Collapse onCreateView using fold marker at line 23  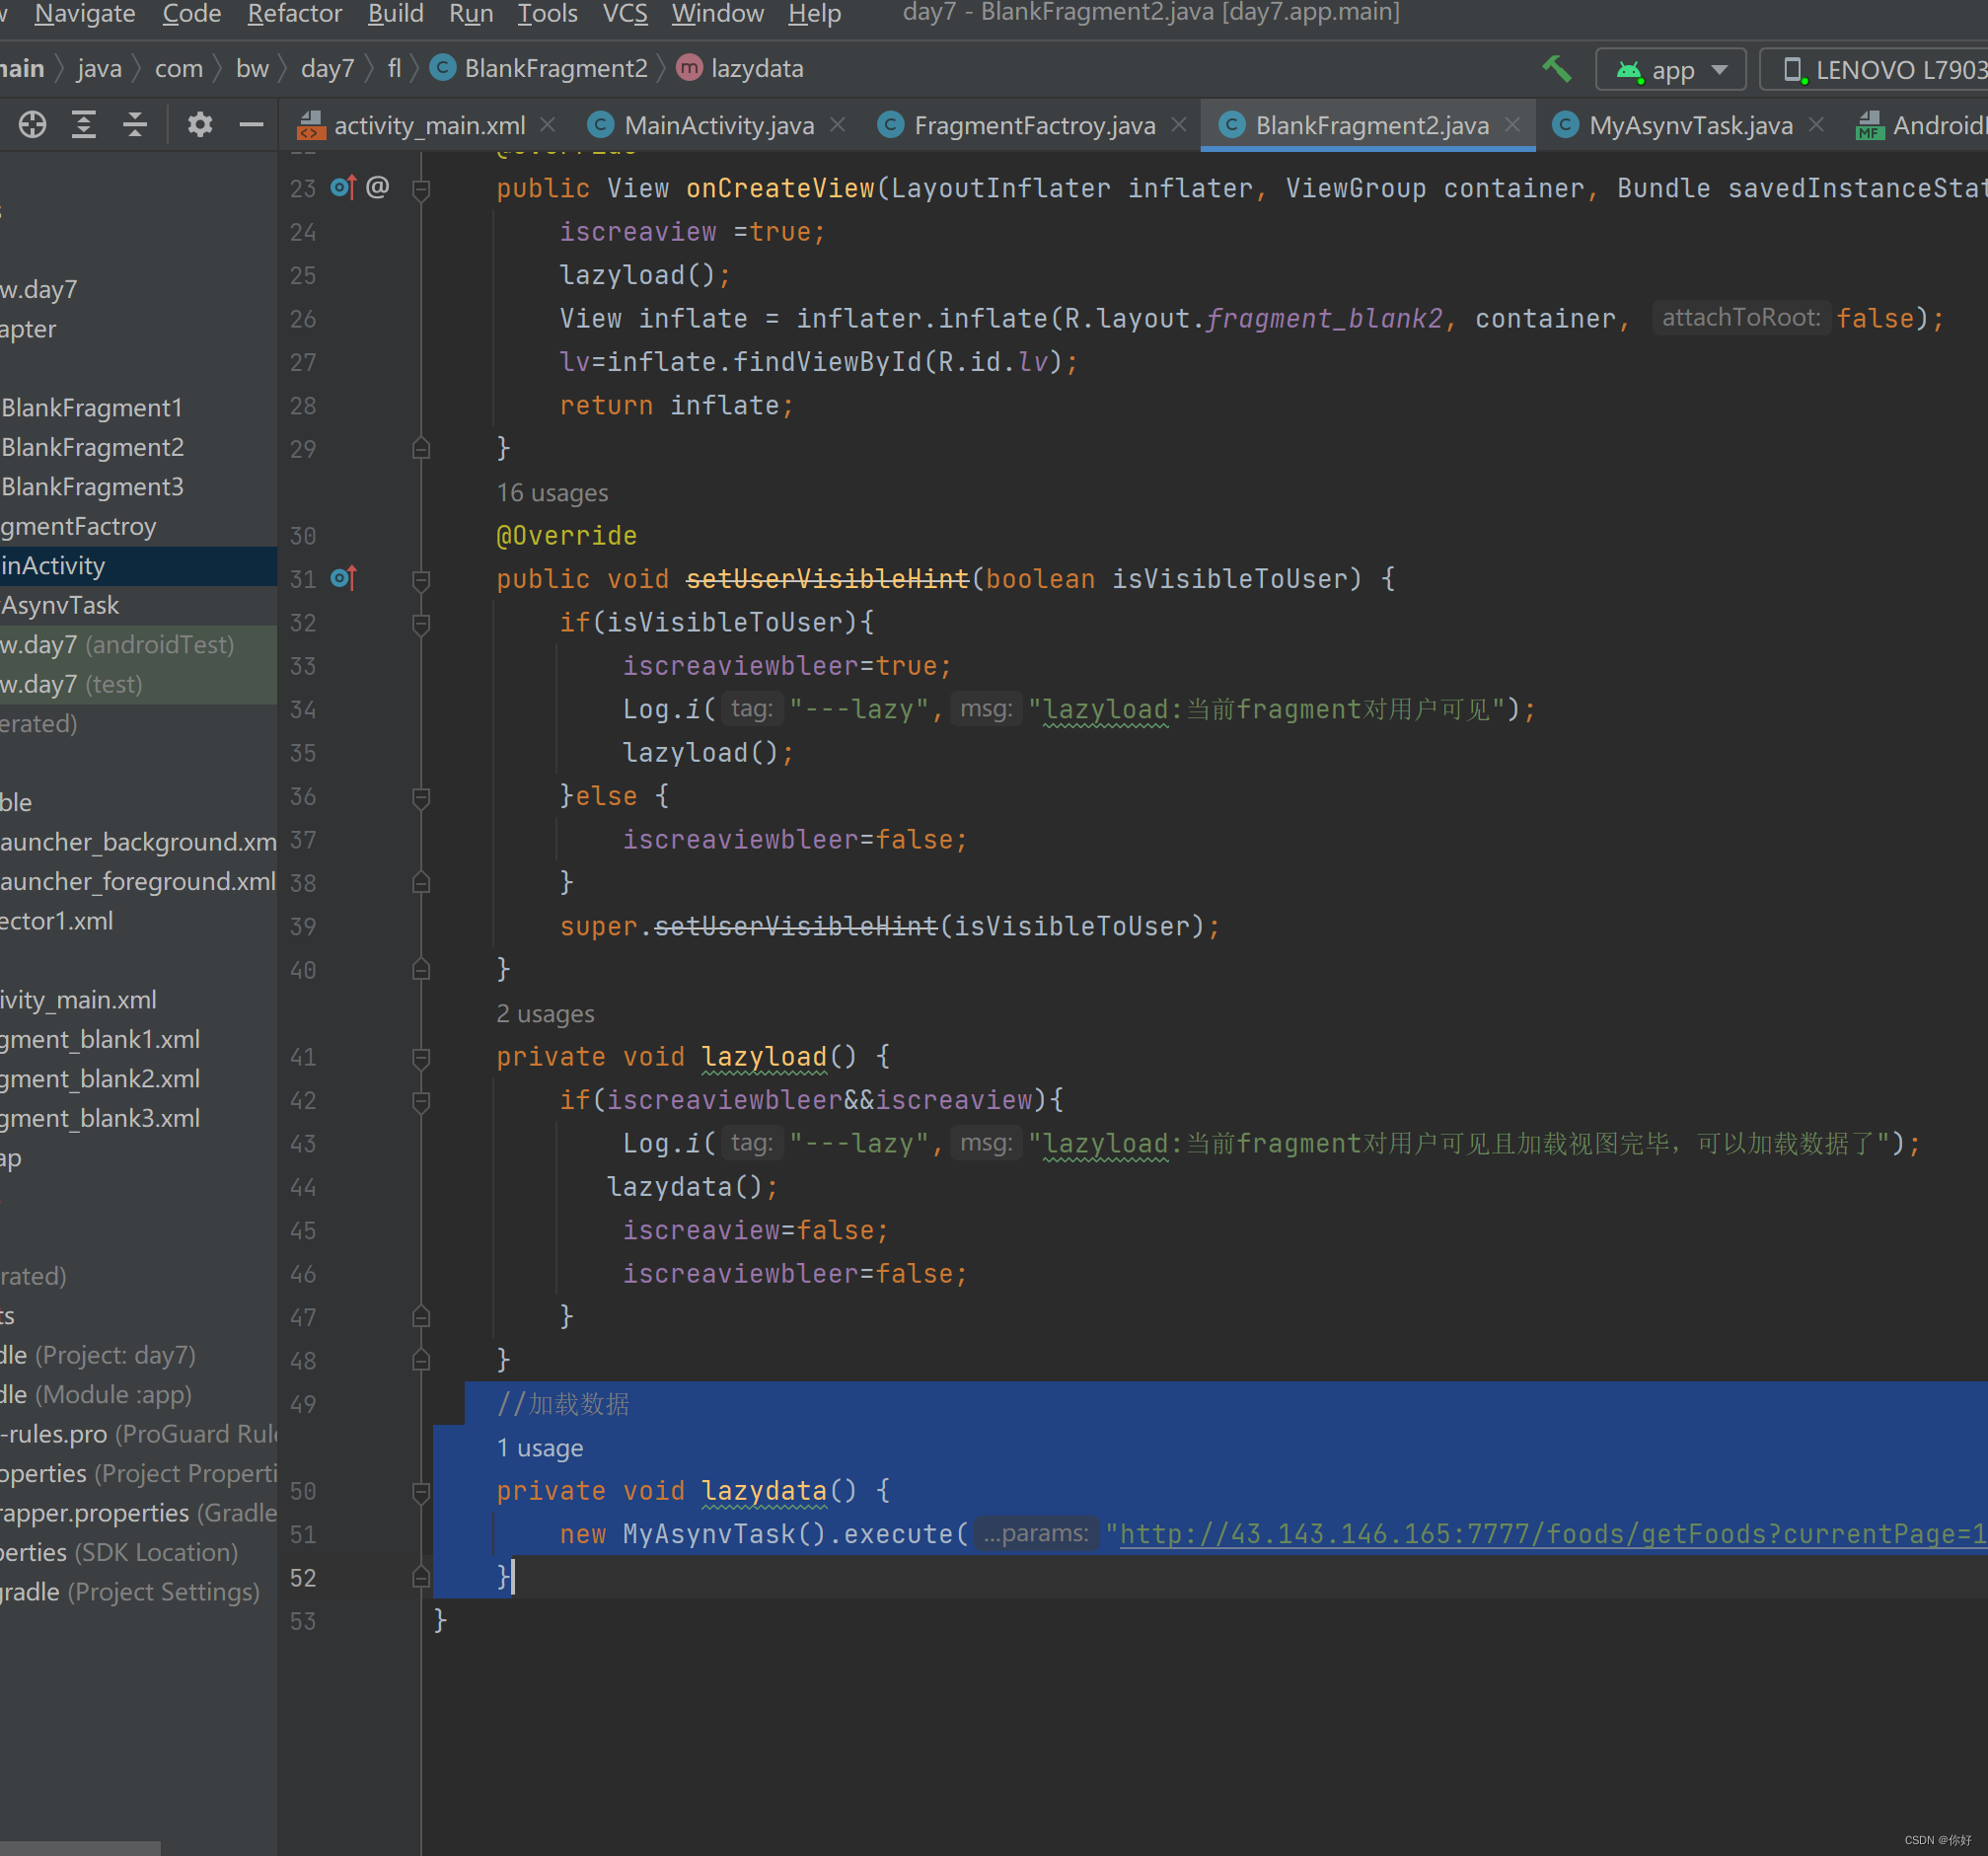click(420, 190)
